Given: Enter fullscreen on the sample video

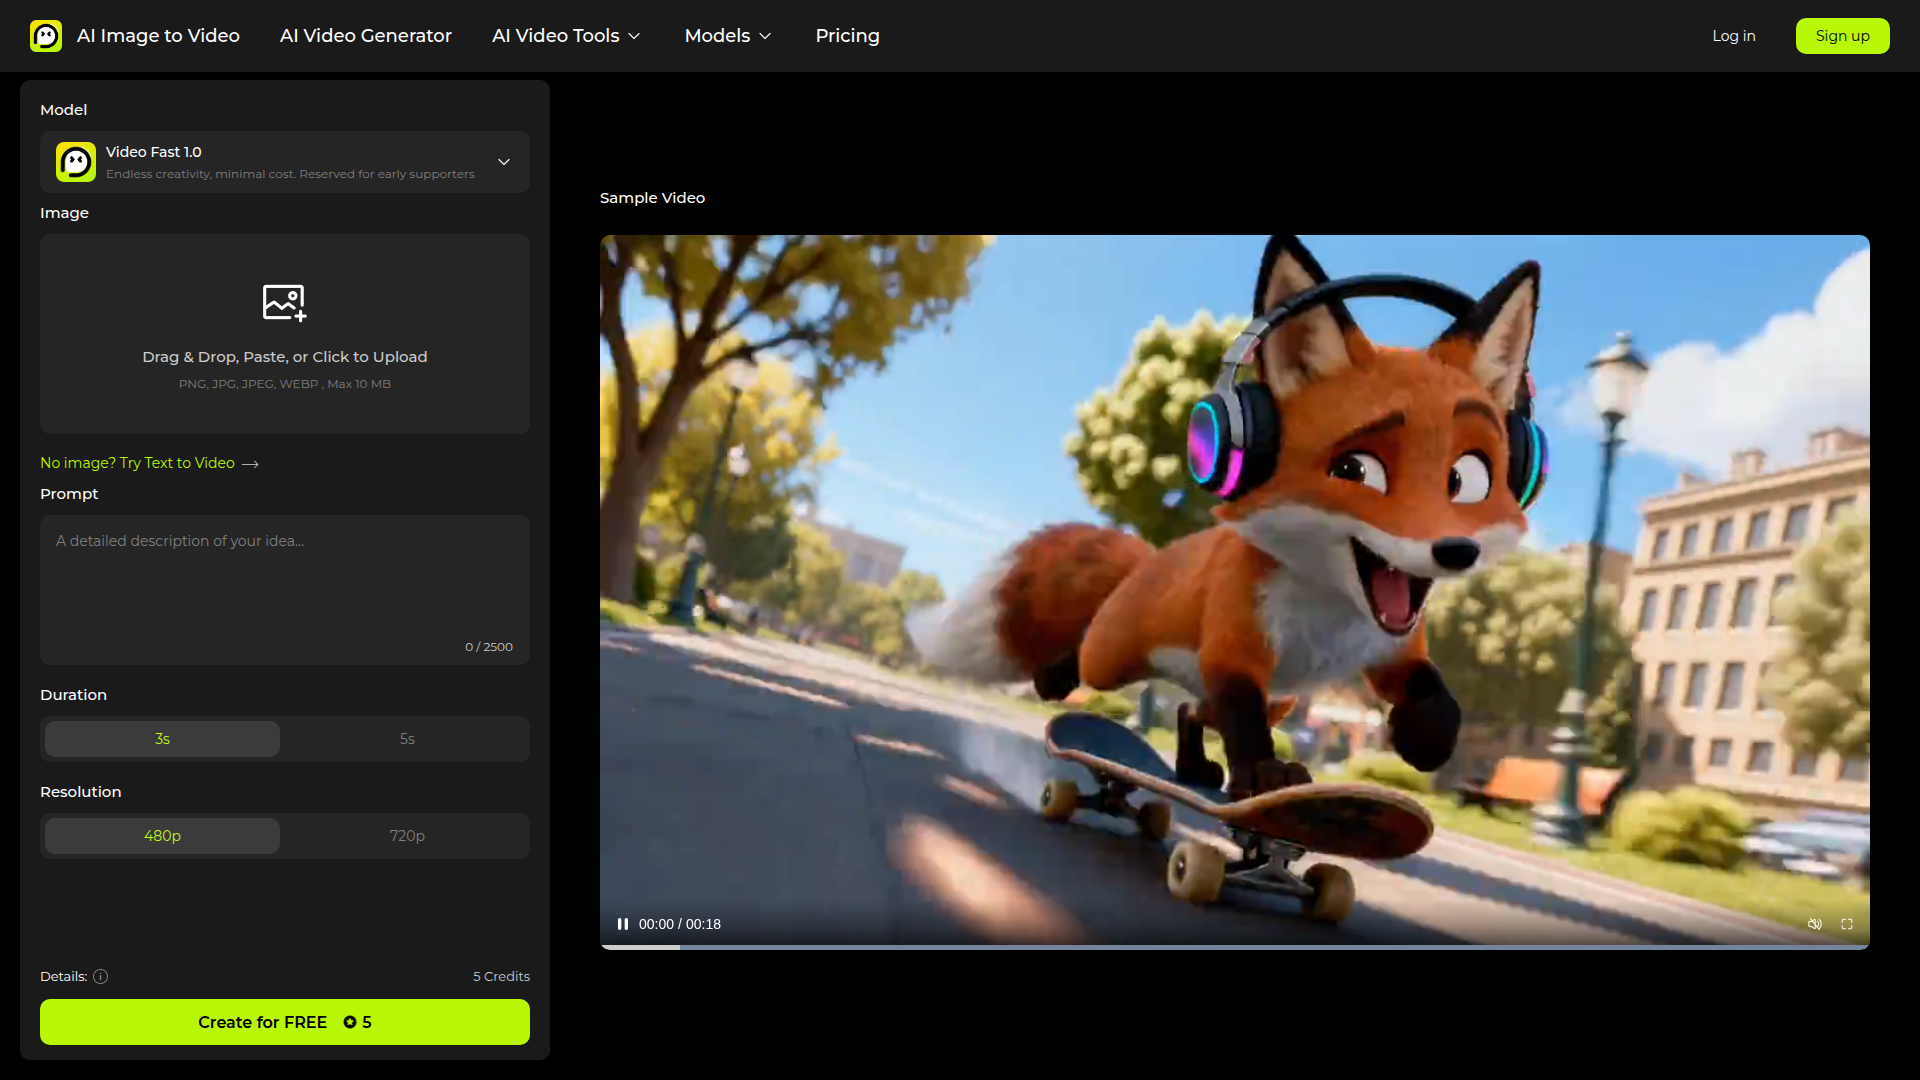Looking at the screenshot, I should click(1847, 924).
